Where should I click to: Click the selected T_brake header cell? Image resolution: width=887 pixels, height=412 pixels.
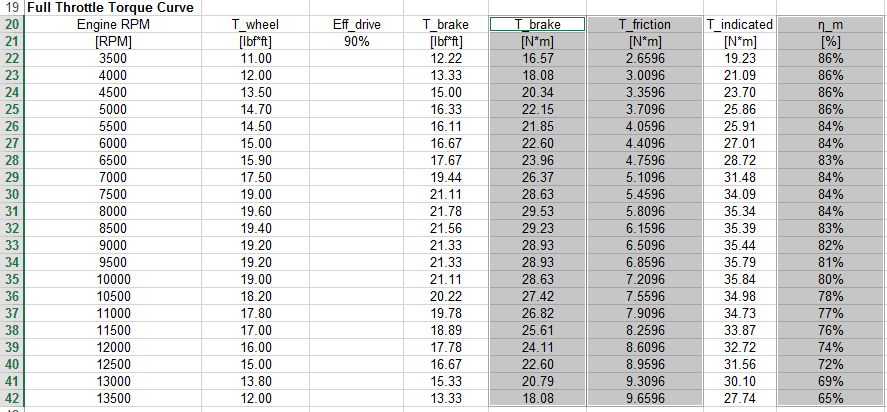(537, 24)
